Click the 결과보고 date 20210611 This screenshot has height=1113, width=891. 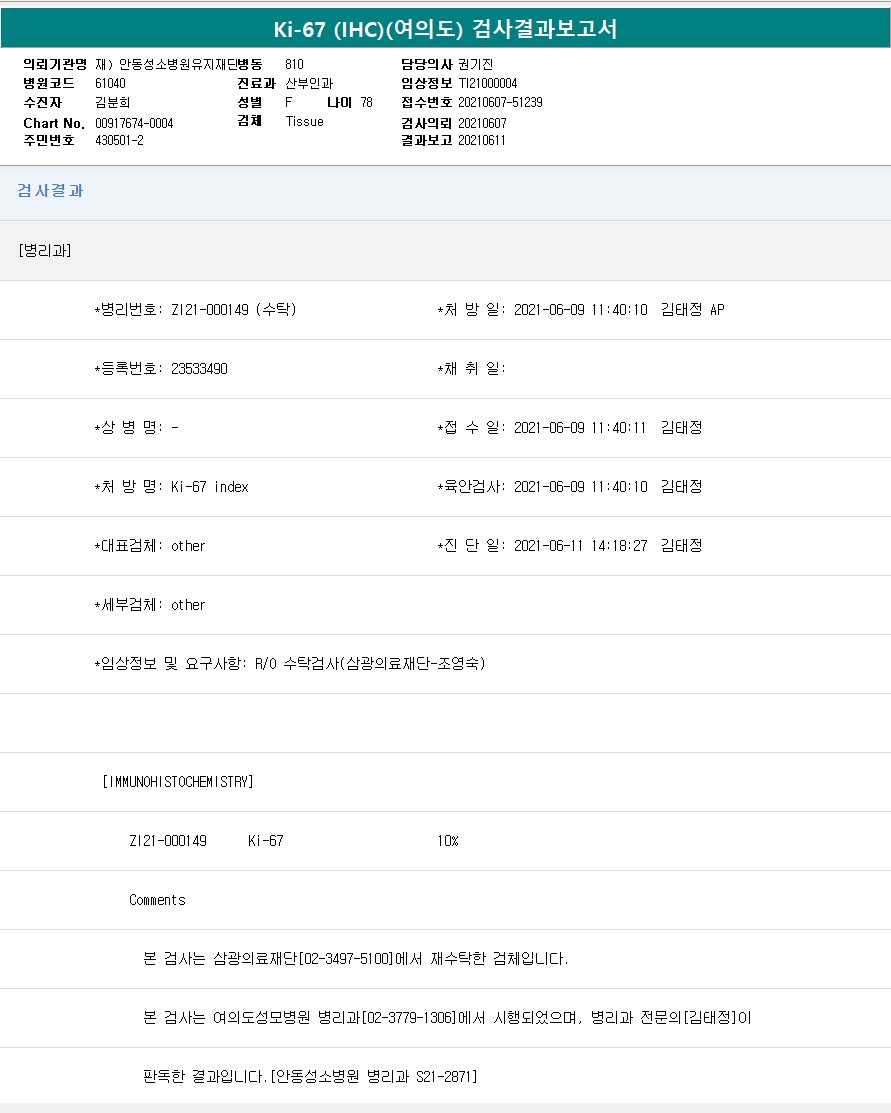click(482, 140)
